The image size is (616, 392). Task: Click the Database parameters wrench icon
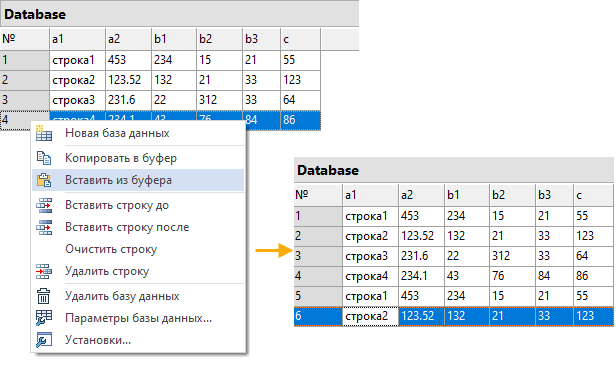tap(44, 318)
